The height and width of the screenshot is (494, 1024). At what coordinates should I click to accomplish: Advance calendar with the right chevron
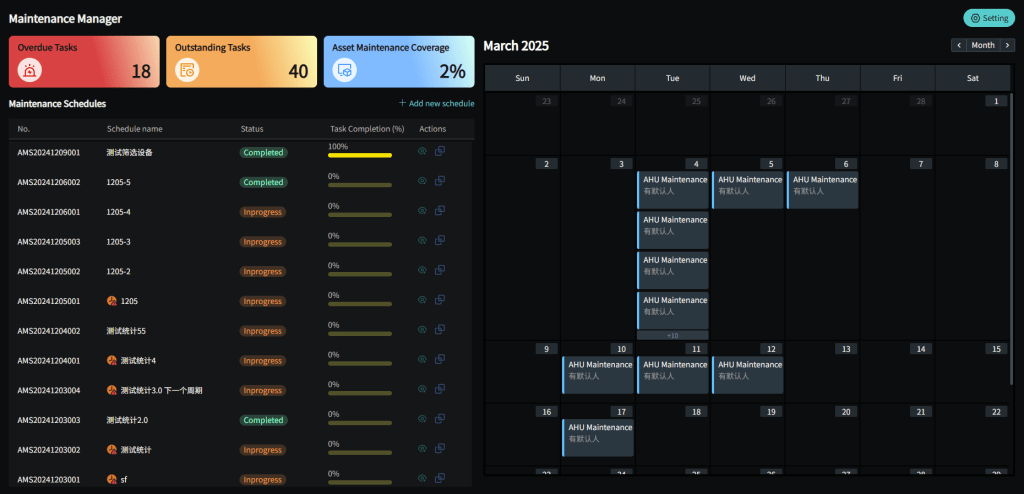[x=1006, y=45]
